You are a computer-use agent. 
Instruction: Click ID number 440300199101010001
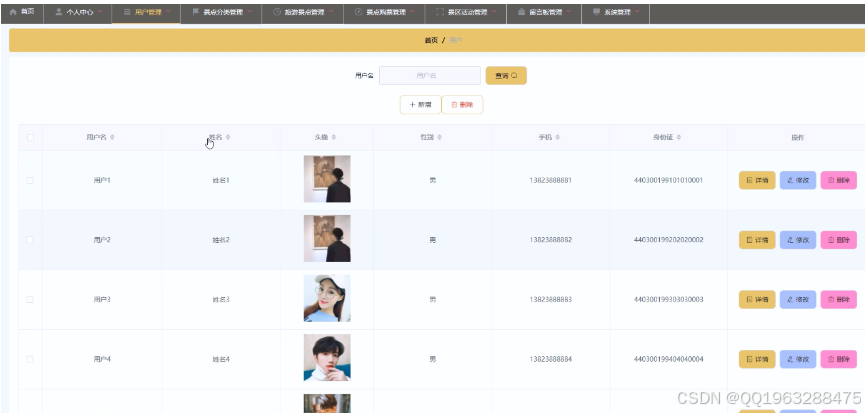[669, 180]
